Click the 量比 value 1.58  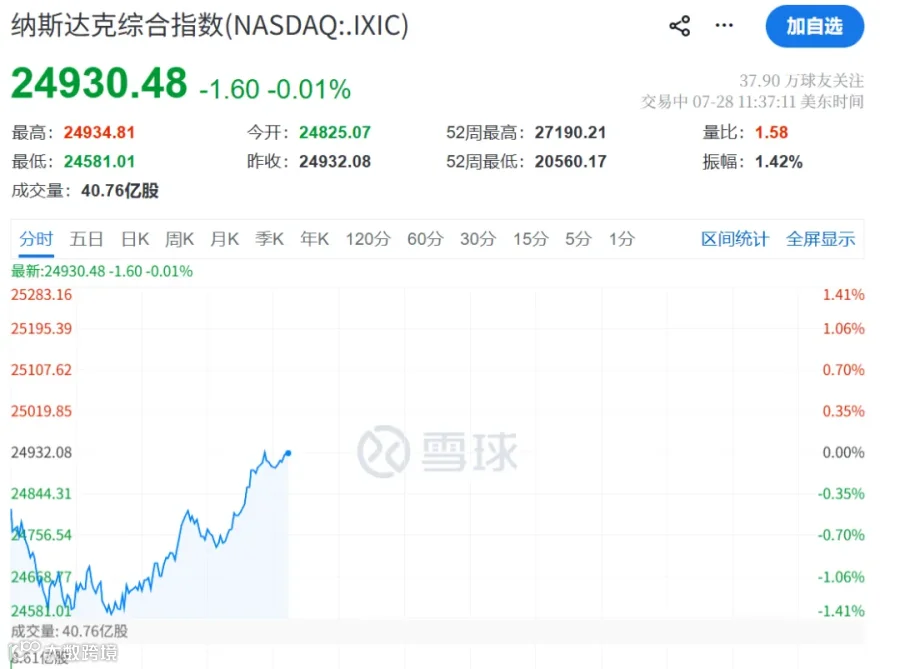(x=771, y=133)
